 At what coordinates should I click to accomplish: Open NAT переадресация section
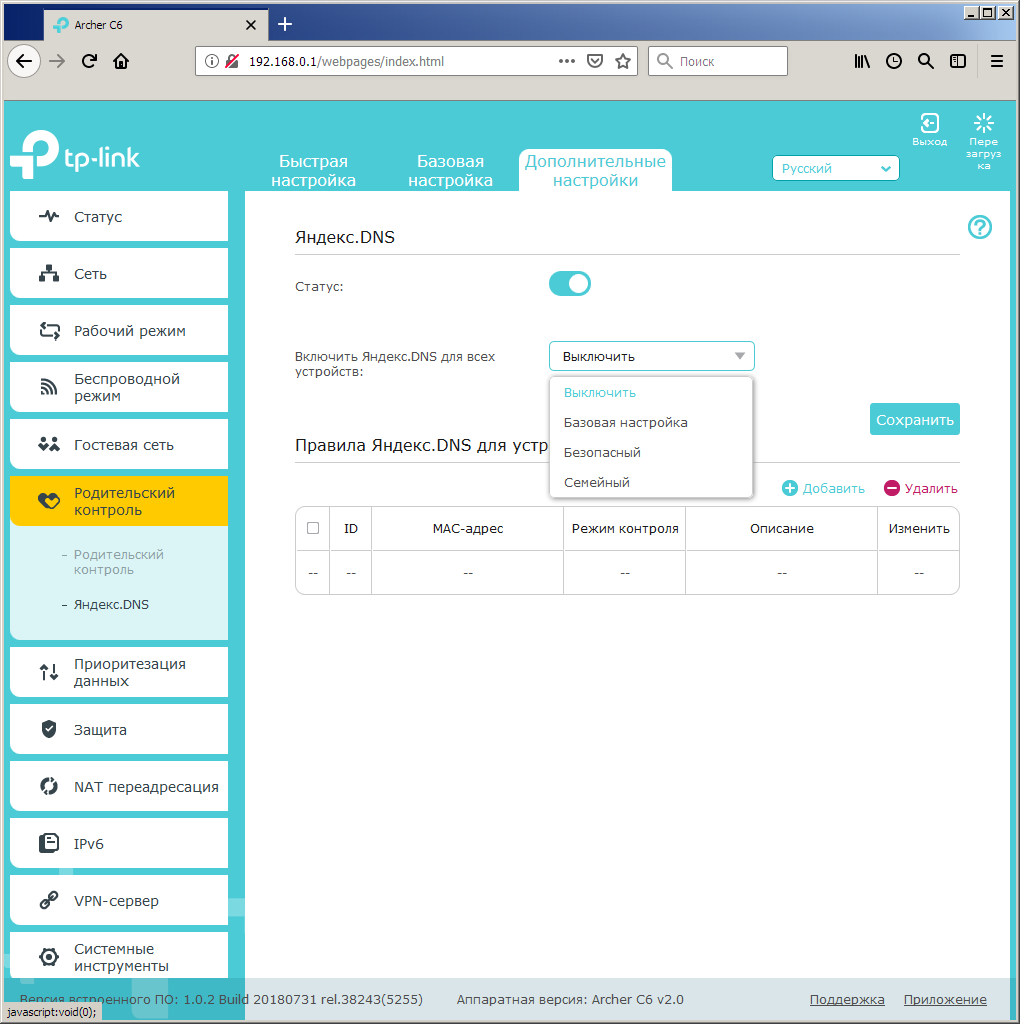click(119, 786)
